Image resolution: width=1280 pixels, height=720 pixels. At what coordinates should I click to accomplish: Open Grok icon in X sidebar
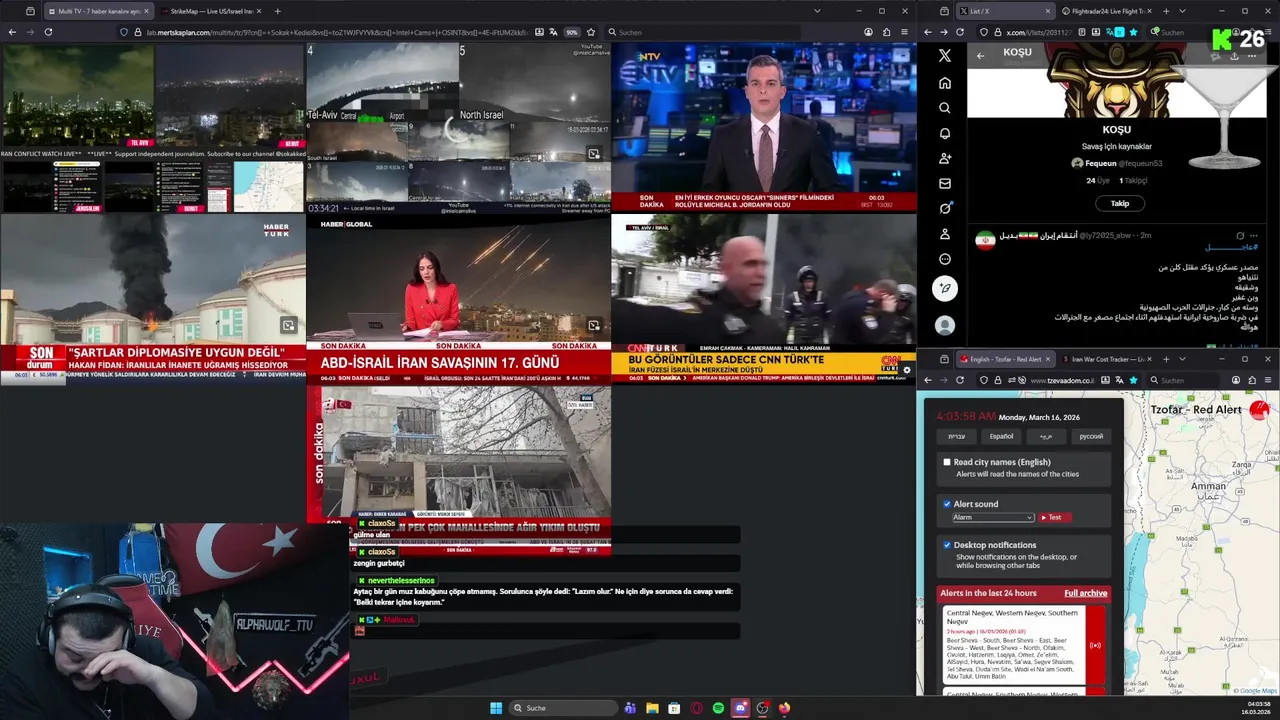[x=945, y=209]
